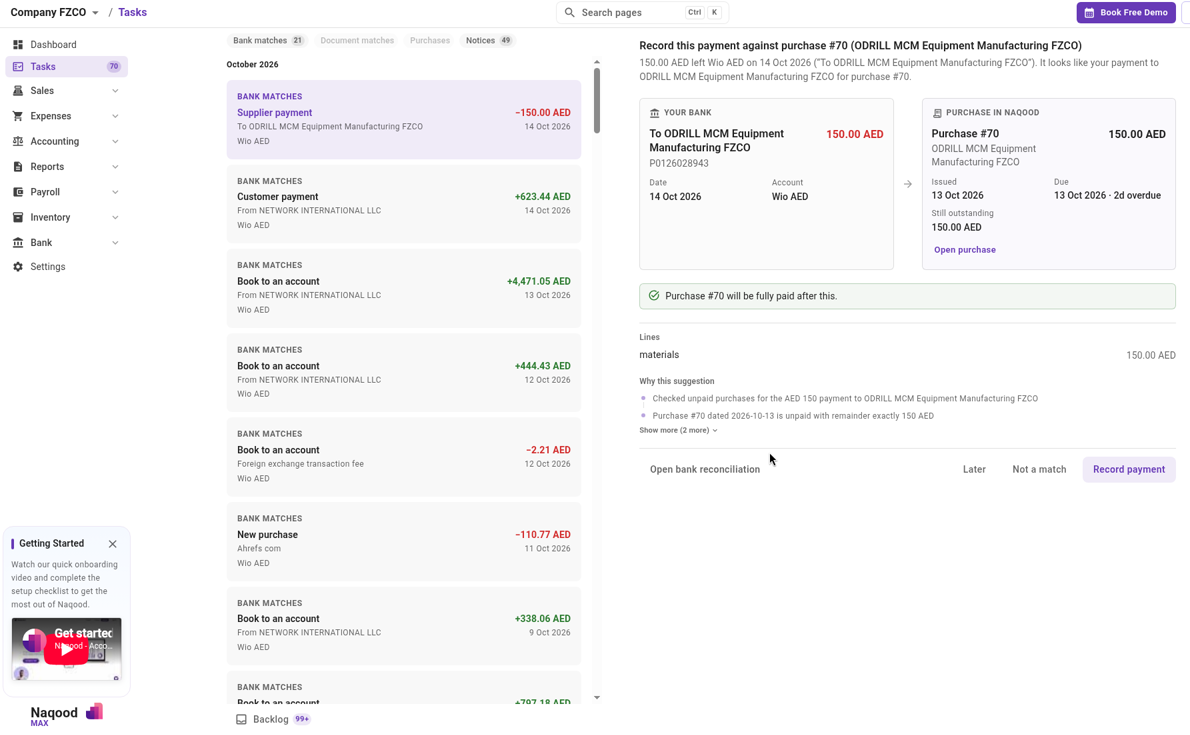
Task: Click the Settings gear icon
Action: [18, 267]
